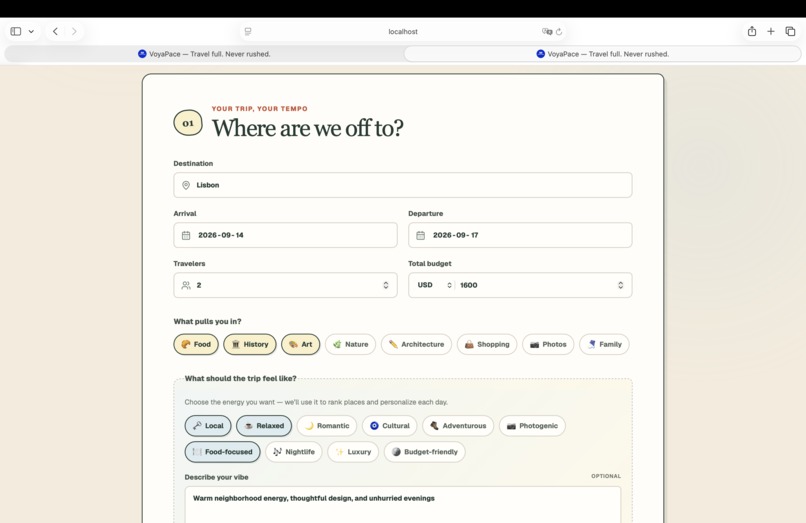This screenshot has width=806, height=523.
Task: Click the 'YOUR TRIP, YOUR TEMPO' label
Action: (x=260, y=109)
